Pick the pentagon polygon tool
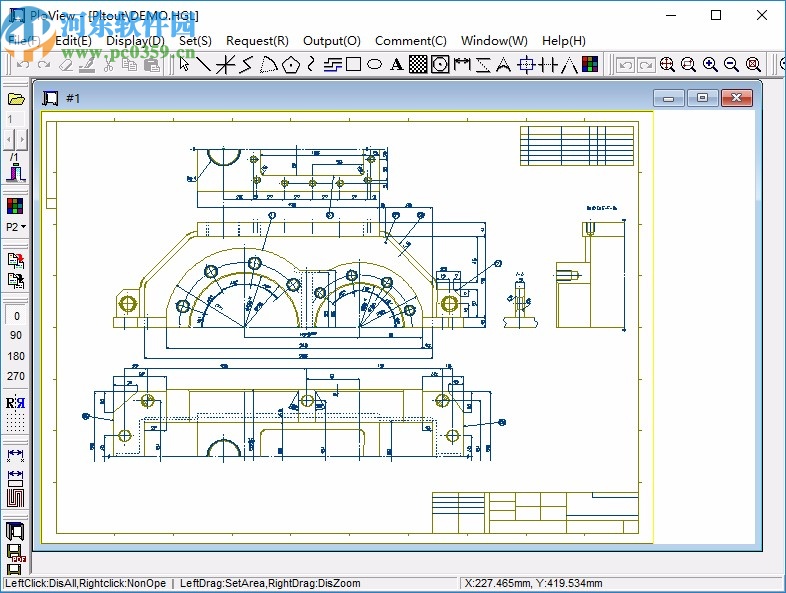786x593 pixels. [290, 65]
